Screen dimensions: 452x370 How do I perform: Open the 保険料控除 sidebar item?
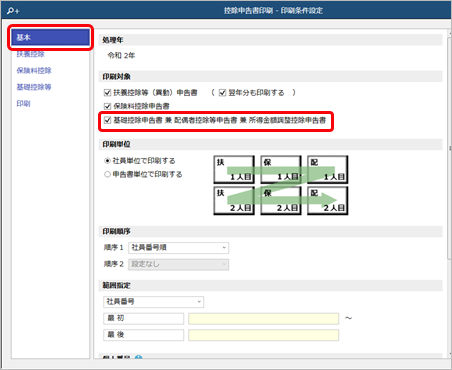click(x=34, y=71)
